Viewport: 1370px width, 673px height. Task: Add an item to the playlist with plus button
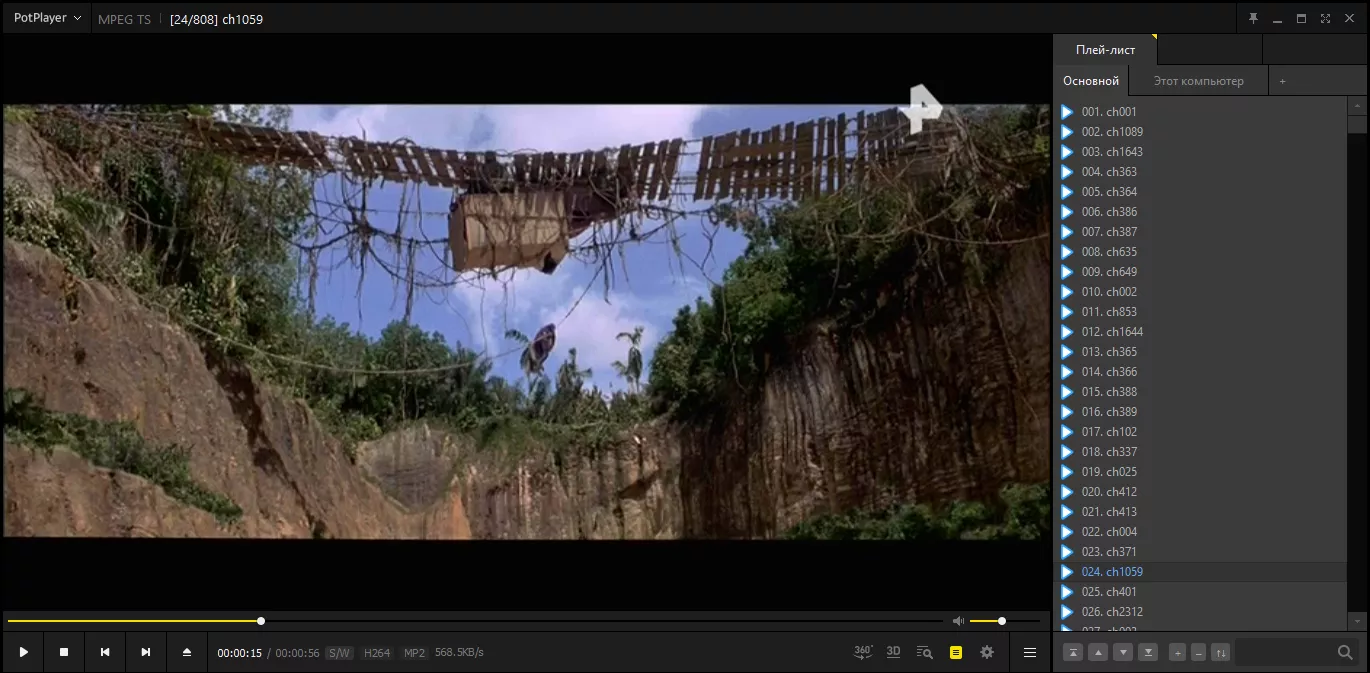tap(1178, 652)
